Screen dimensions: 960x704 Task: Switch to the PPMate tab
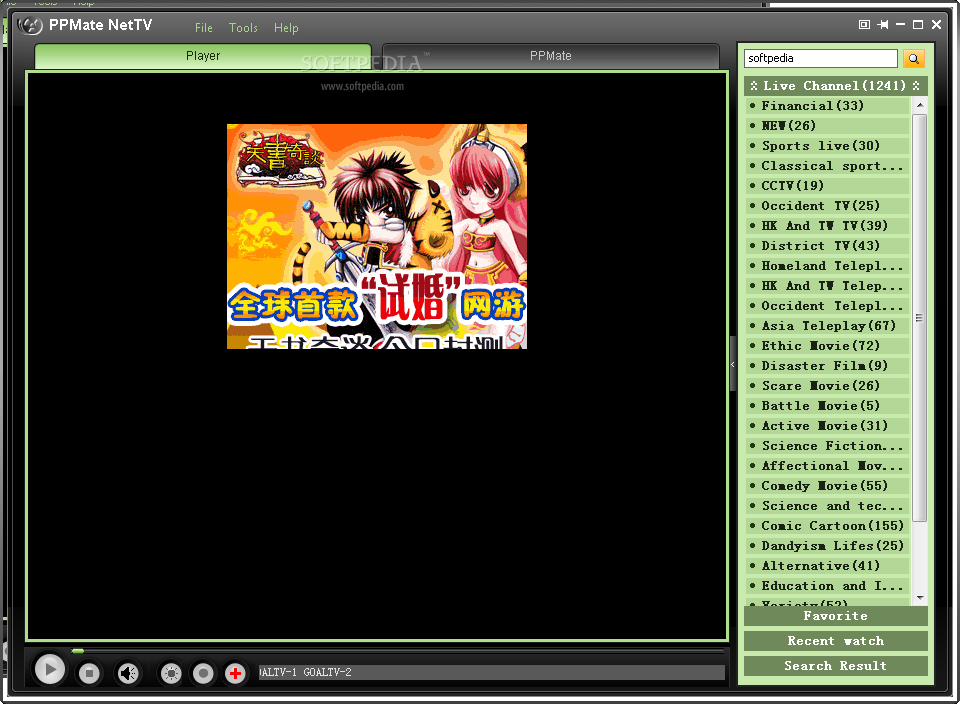(550, 56)
